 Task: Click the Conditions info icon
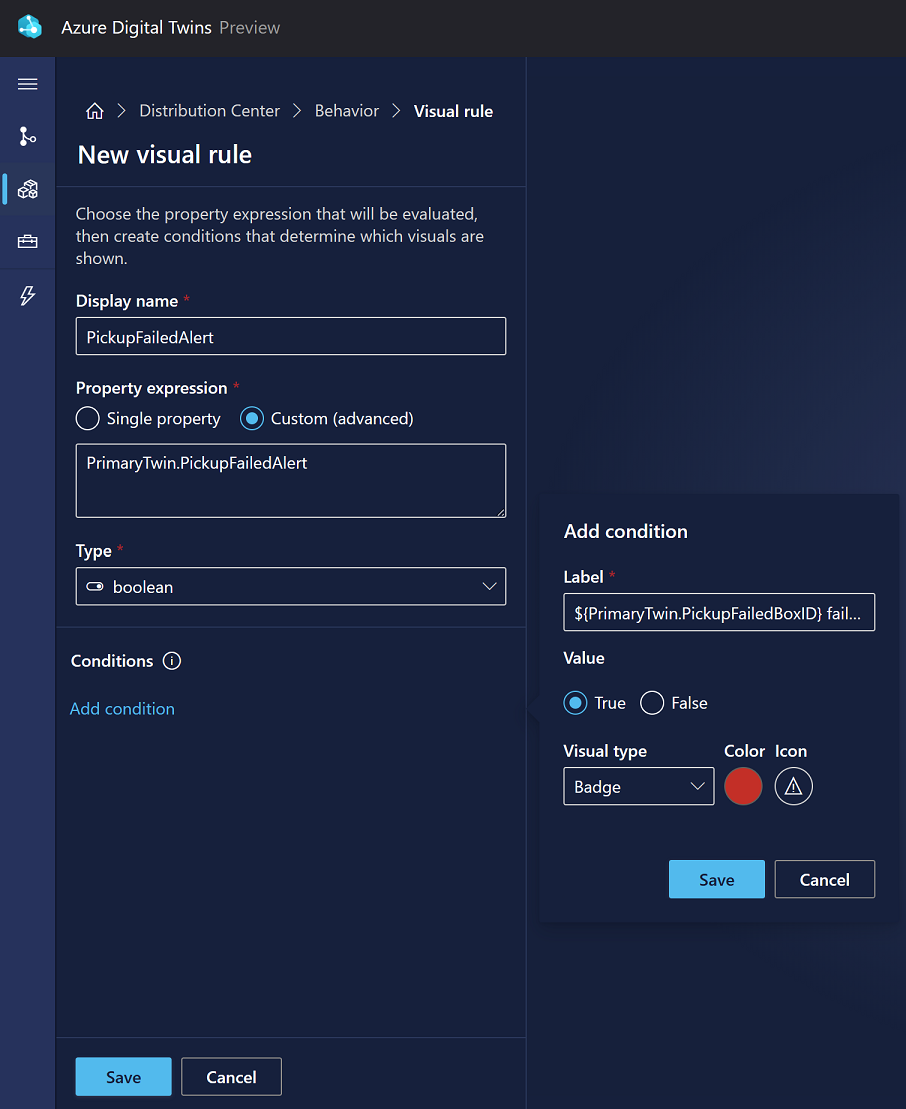point(172,661)
